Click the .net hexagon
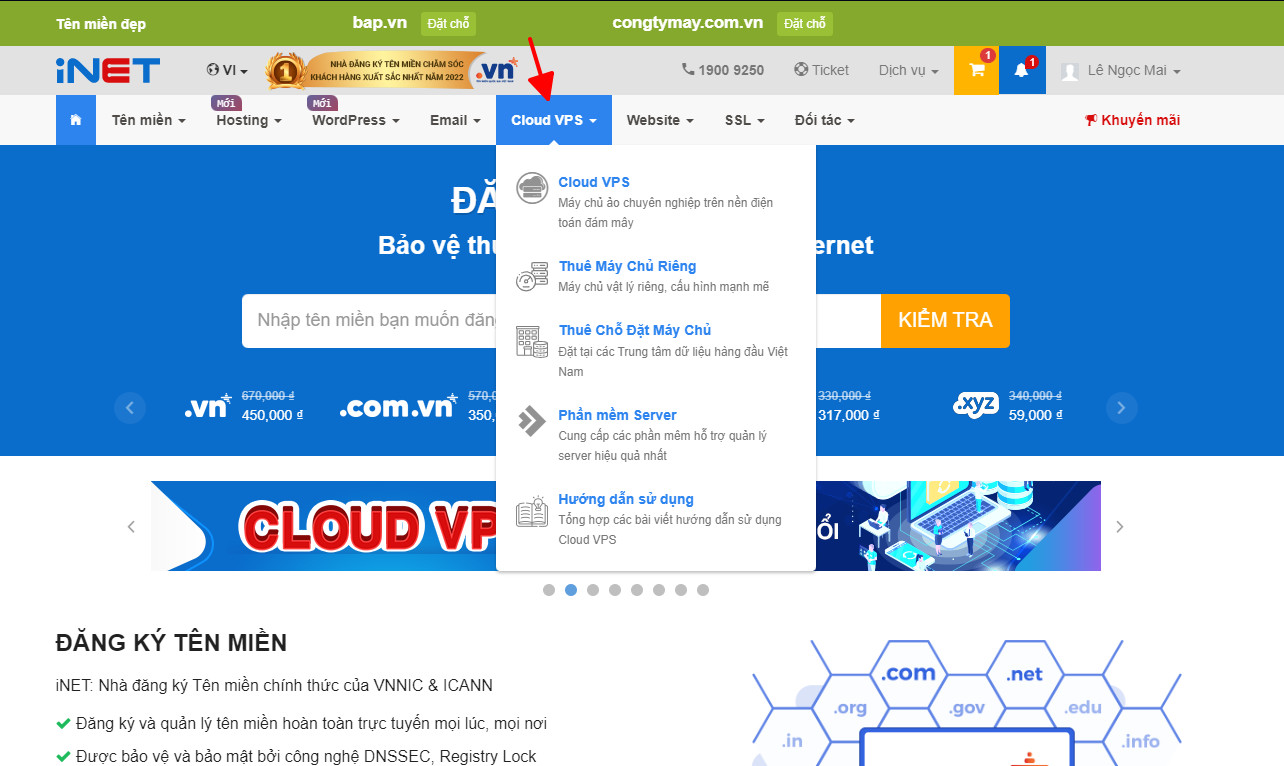 click(x=1025, y=674)
